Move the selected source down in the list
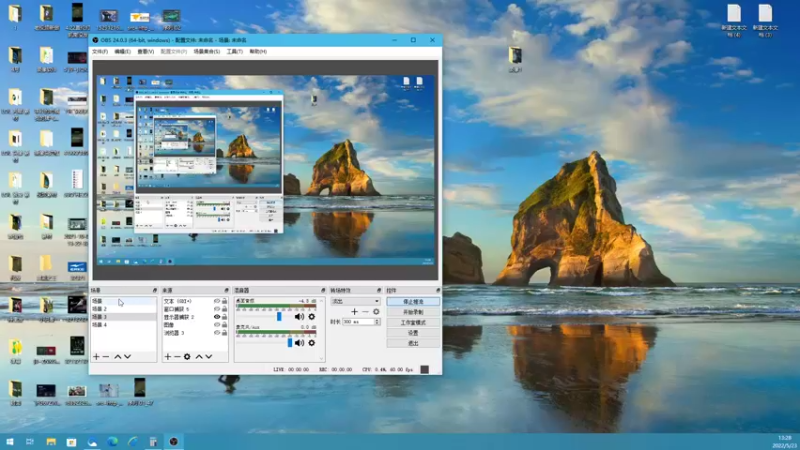 pos(209,357)
